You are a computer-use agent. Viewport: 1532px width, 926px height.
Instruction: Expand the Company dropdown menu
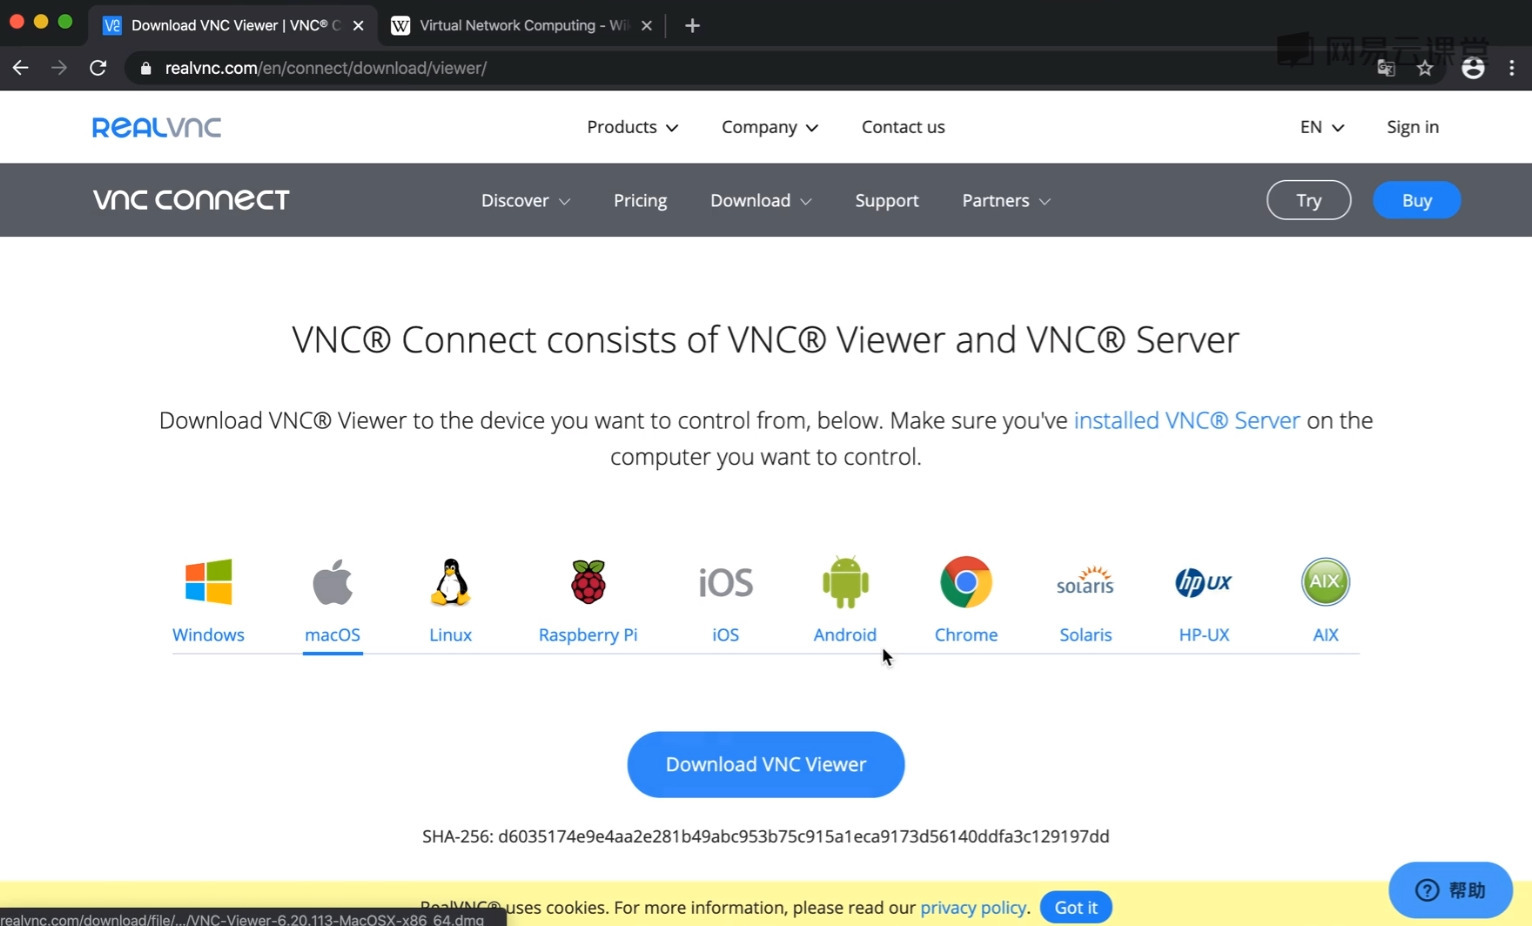click(770, 127)
